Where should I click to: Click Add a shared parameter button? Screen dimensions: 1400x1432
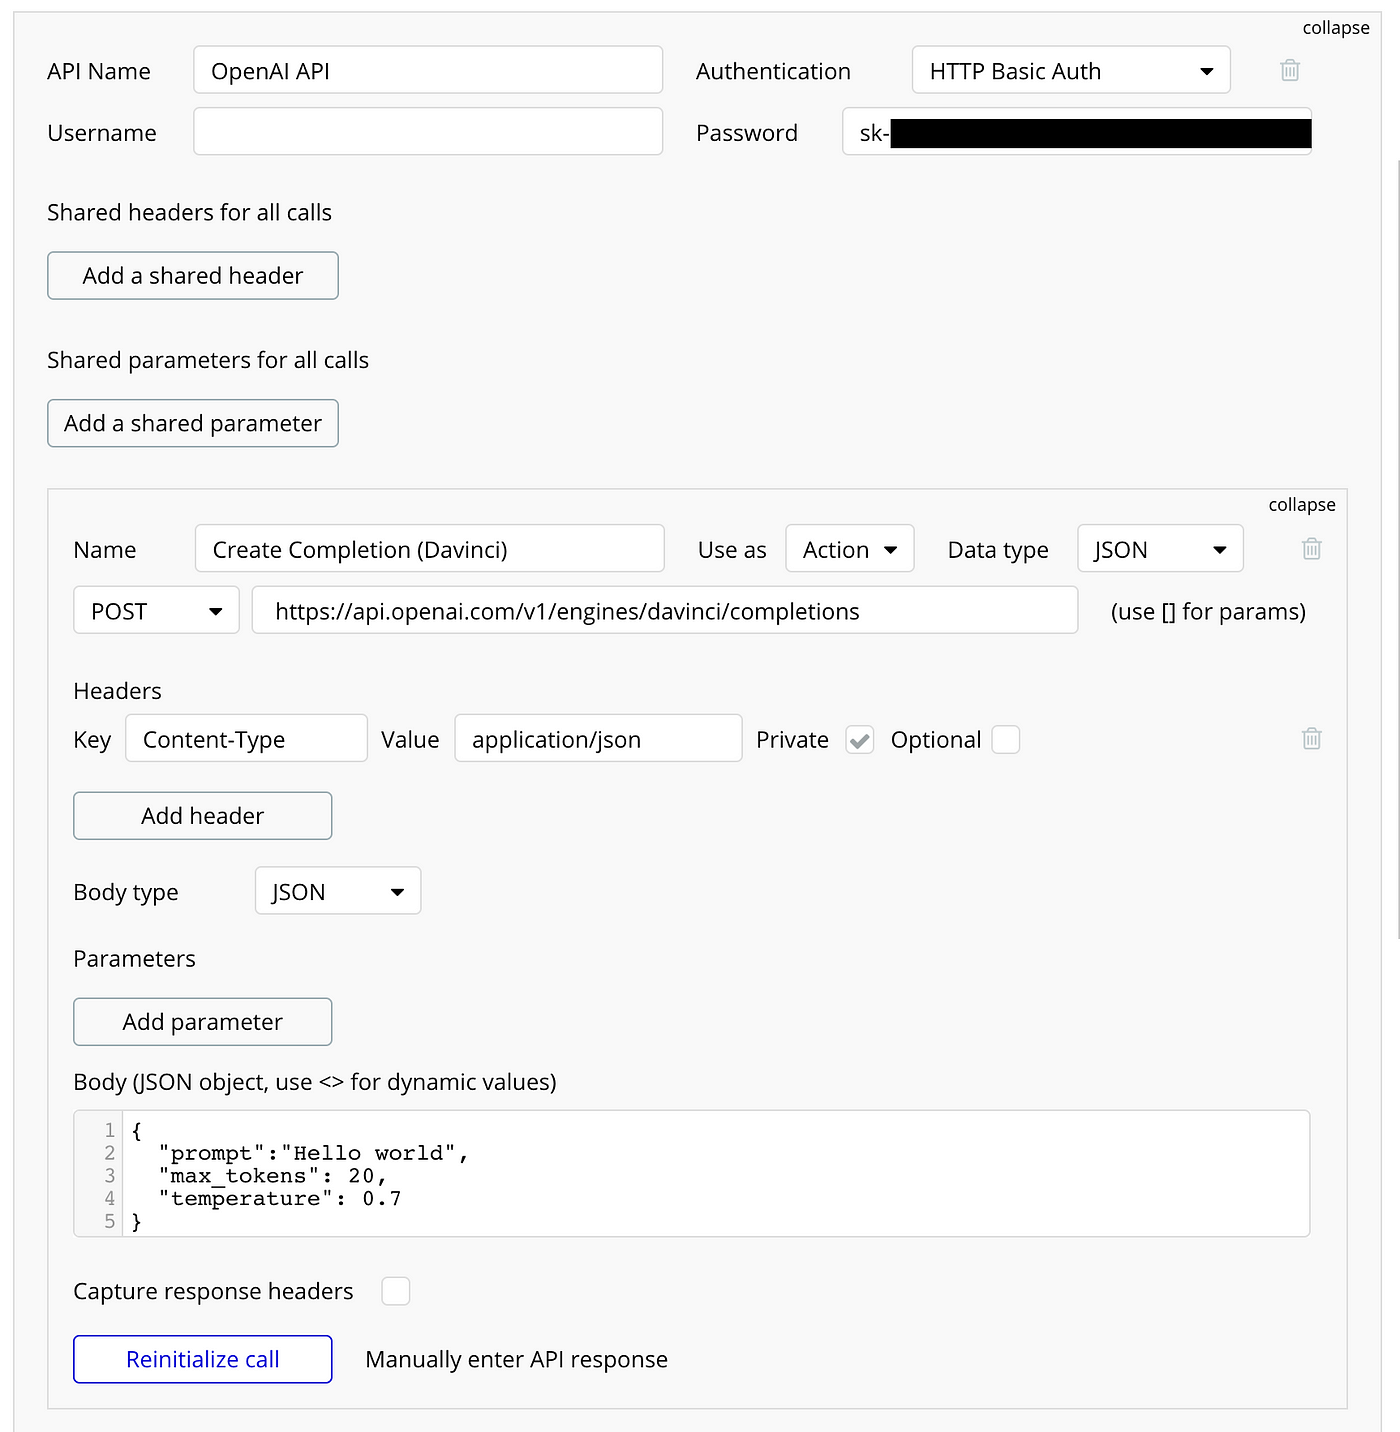(193, 424)
